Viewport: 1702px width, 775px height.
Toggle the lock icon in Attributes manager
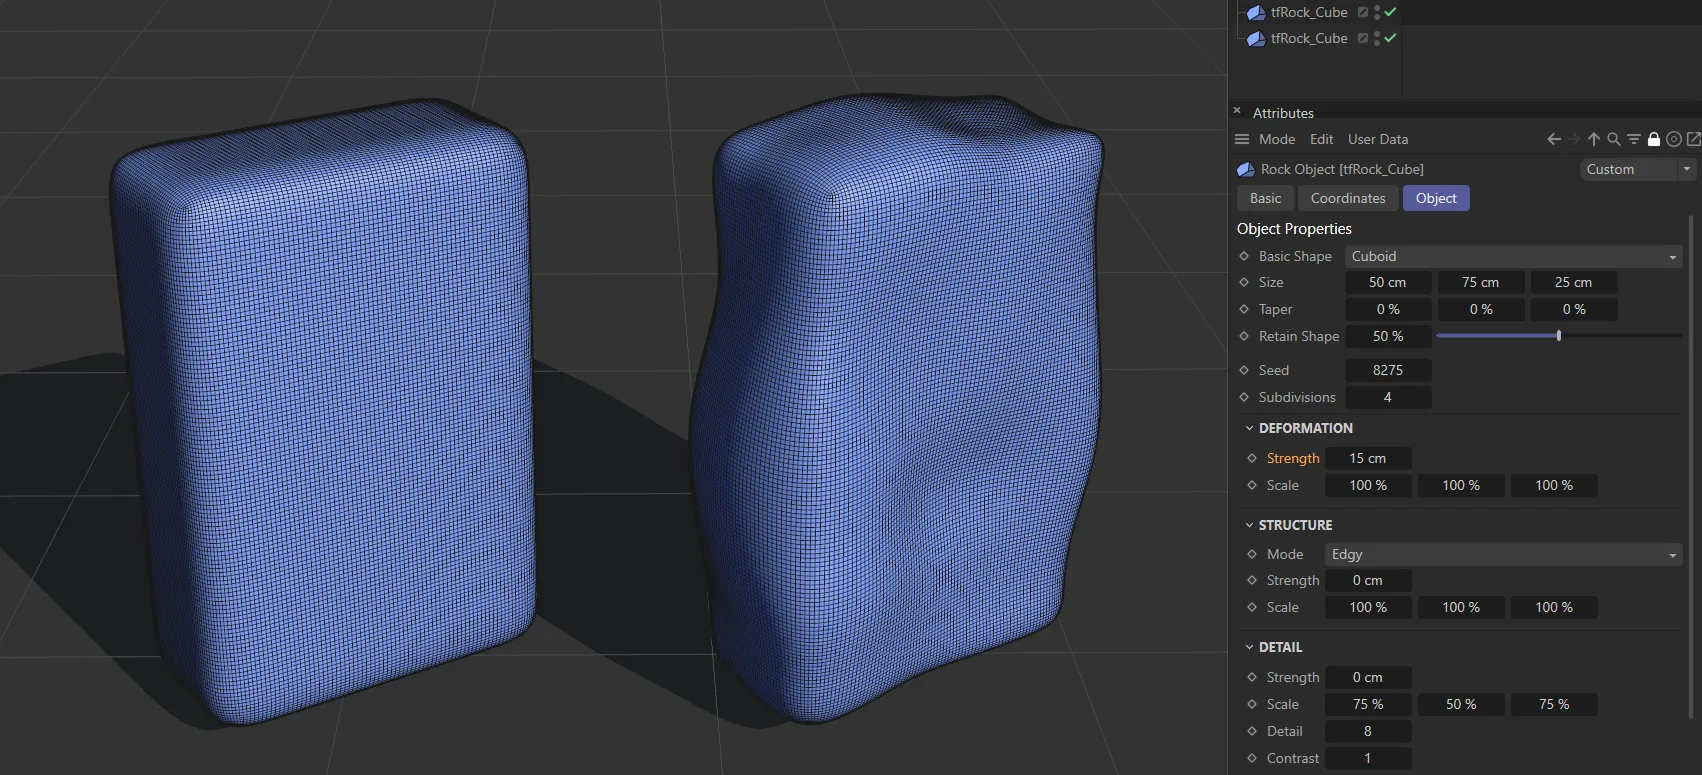1654,139
